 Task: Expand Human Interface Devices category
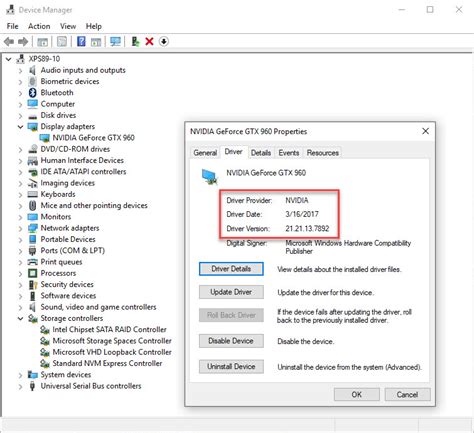20,161
